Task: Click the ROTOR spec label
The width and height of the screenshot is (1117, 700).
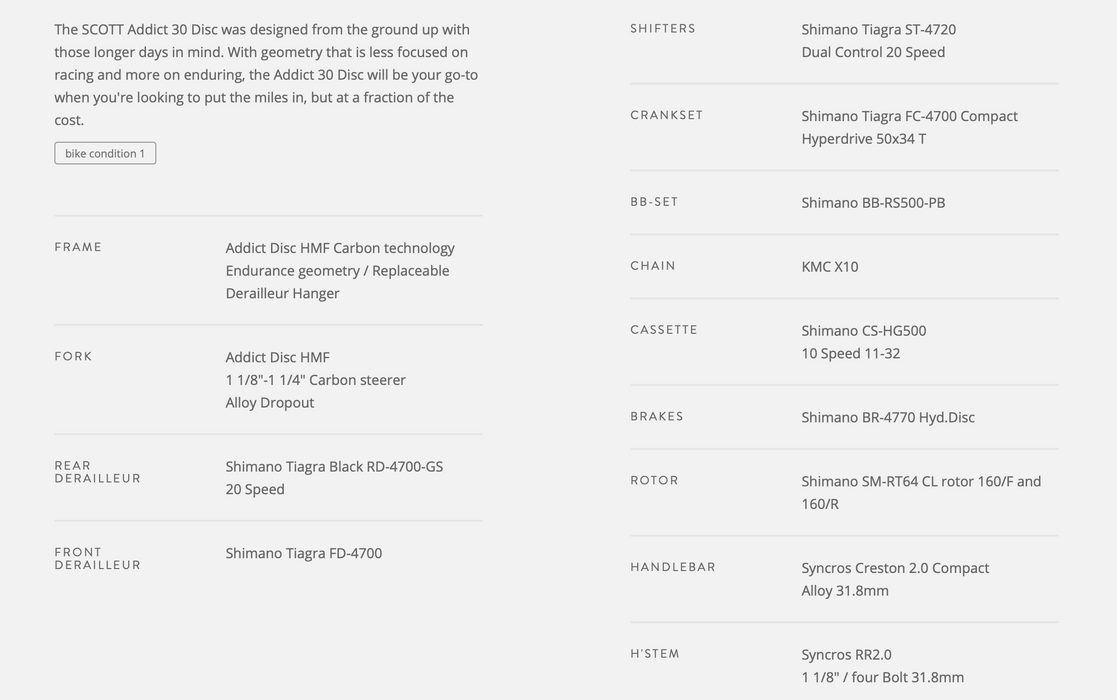Action: point(654,481)
